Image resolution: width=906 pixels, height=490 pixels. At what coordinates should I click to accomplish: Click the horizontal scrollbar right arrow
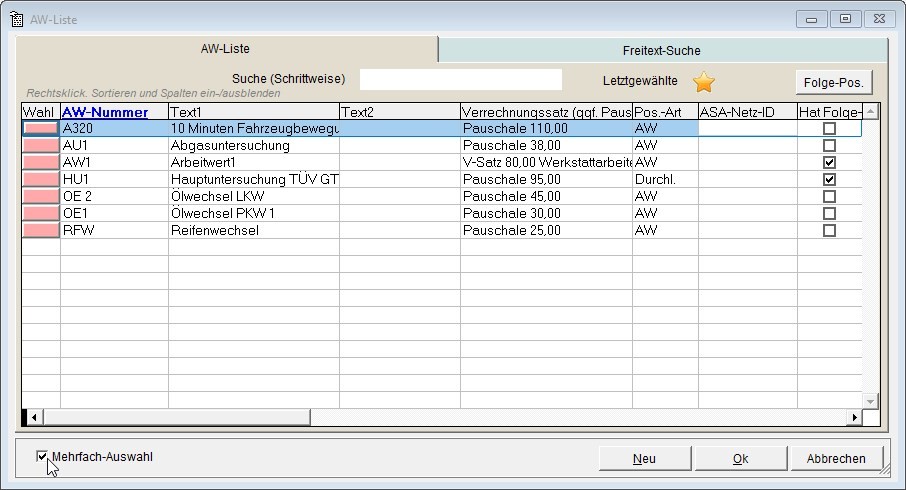pyautogui.click(x=854, y=417)
